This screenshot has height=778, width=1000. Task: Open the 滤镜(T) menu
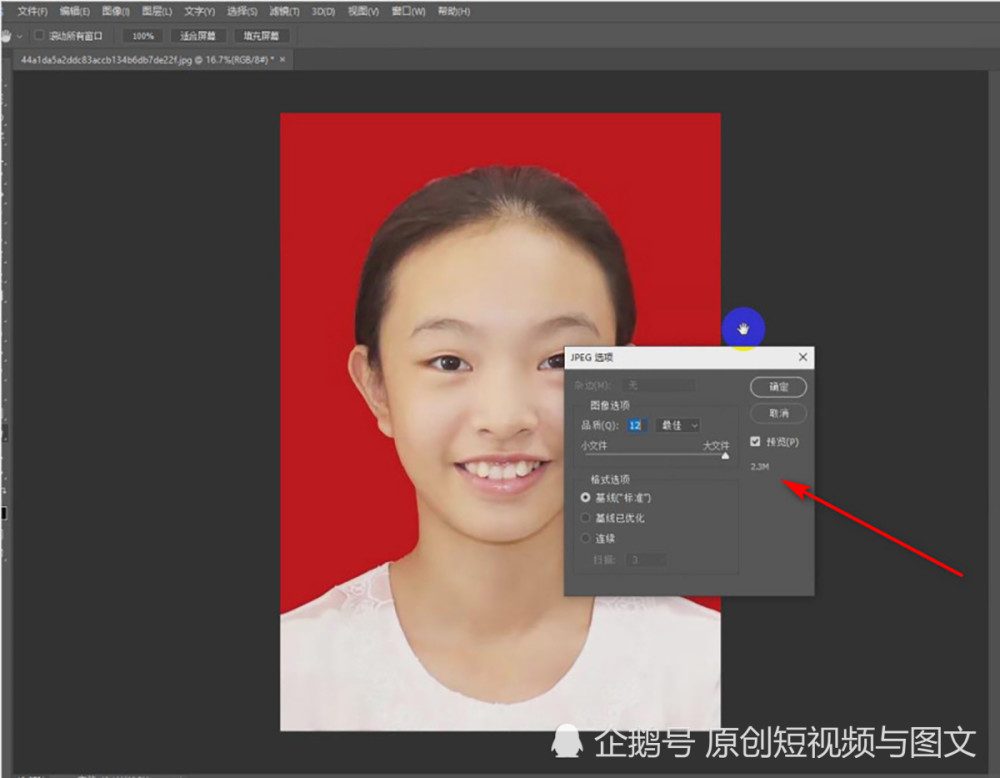click(284, 11)
